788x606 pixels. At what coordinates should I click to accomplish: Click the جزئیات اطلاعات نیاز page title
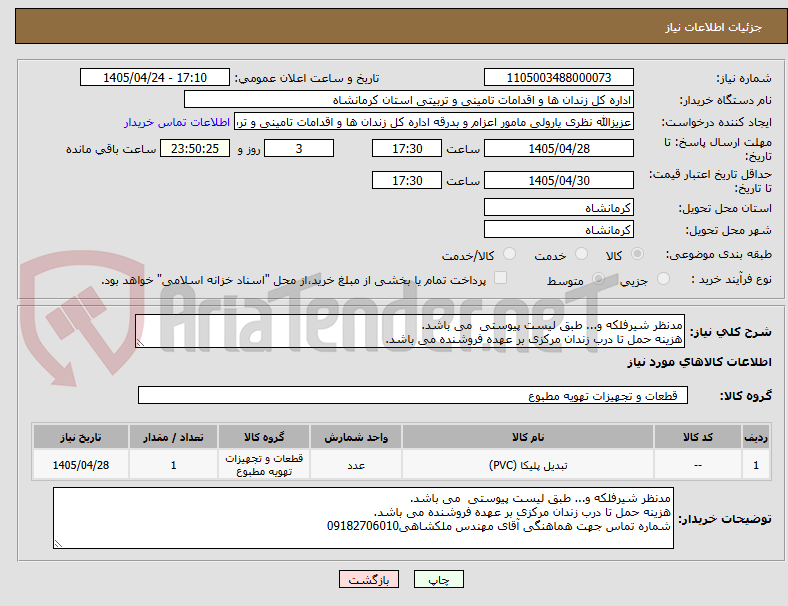pos(714,27)
